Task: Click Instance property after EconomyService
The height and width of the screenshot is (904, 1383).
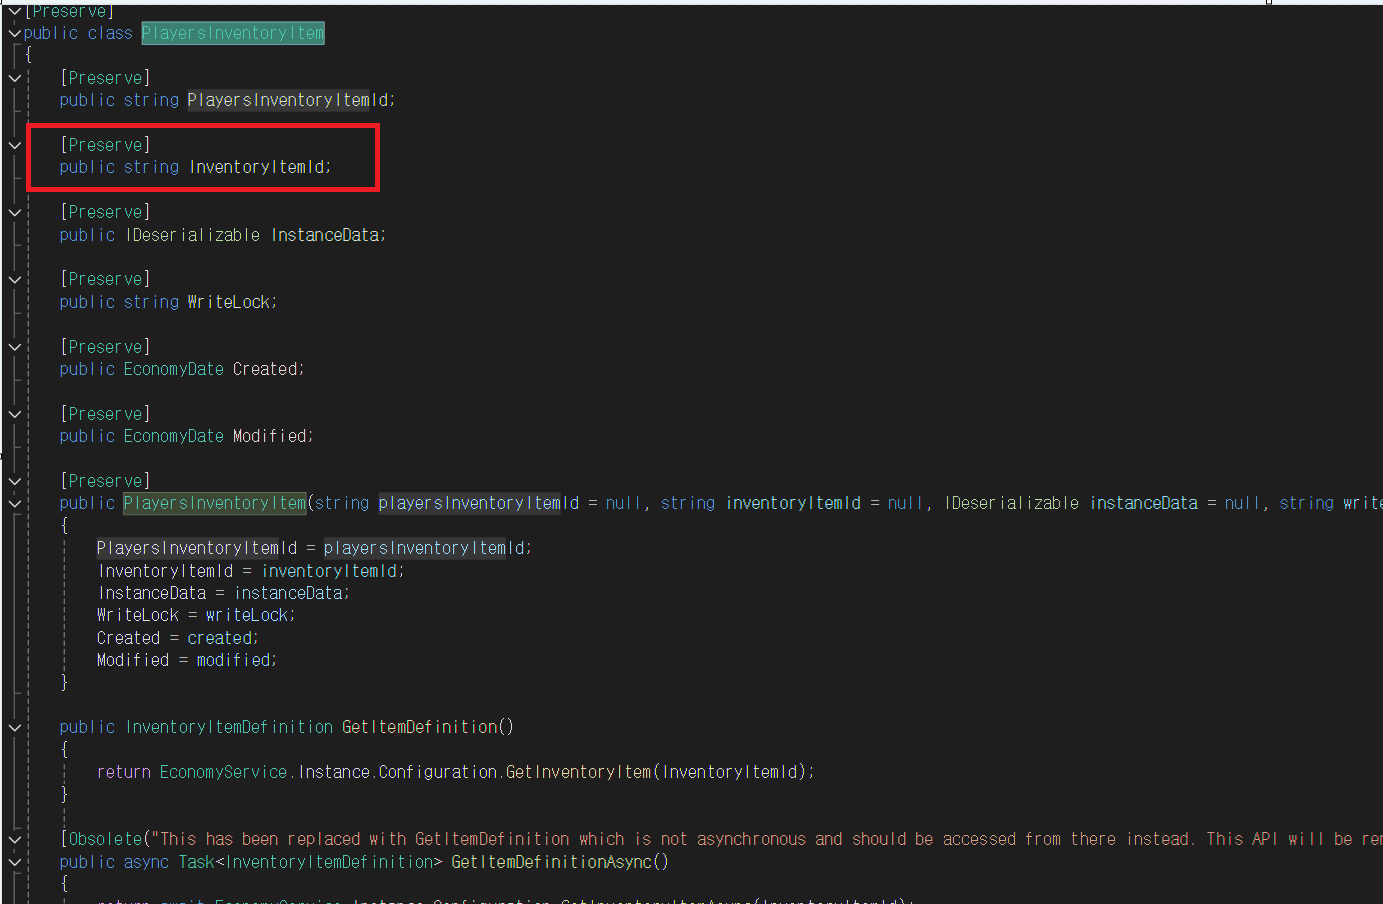Action: coord(334,772)
